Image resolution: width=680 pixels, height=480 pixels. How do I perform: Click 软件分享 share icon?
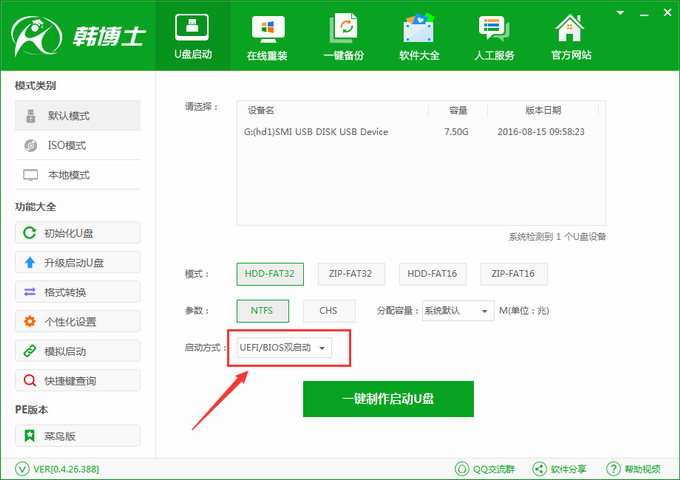tap(559, 468)
